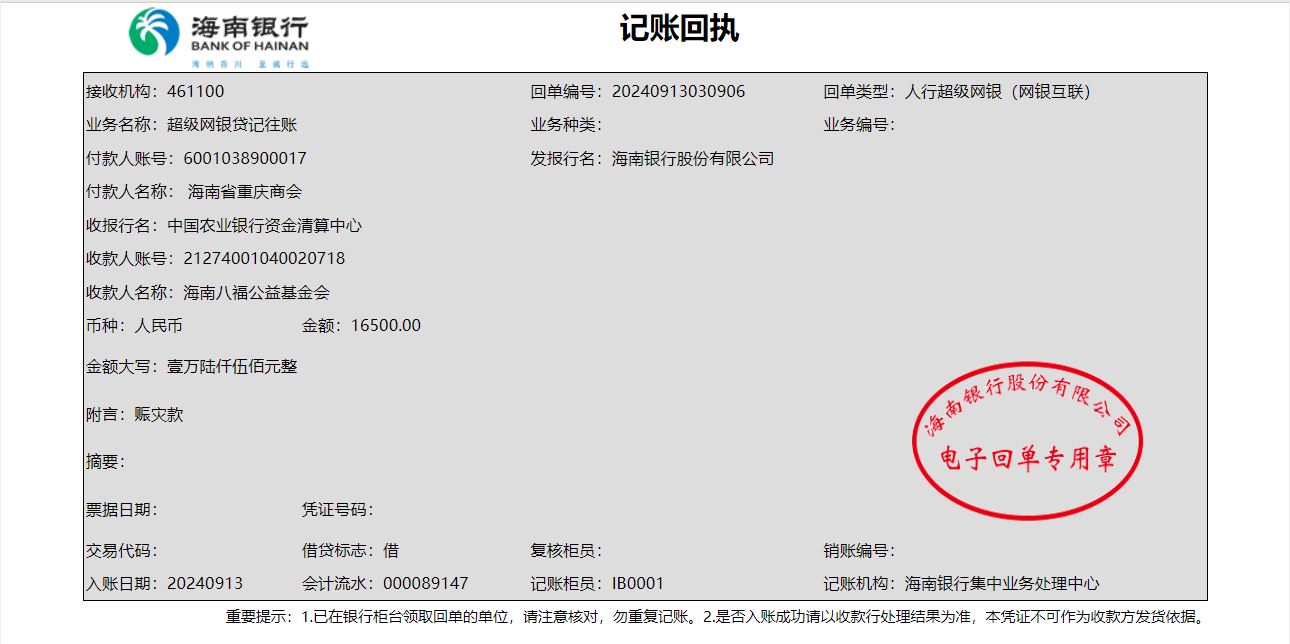Click the red electronic receipt stamp
The width and height of the screenshot is (1290, 644).
[x=1027, y=441]
